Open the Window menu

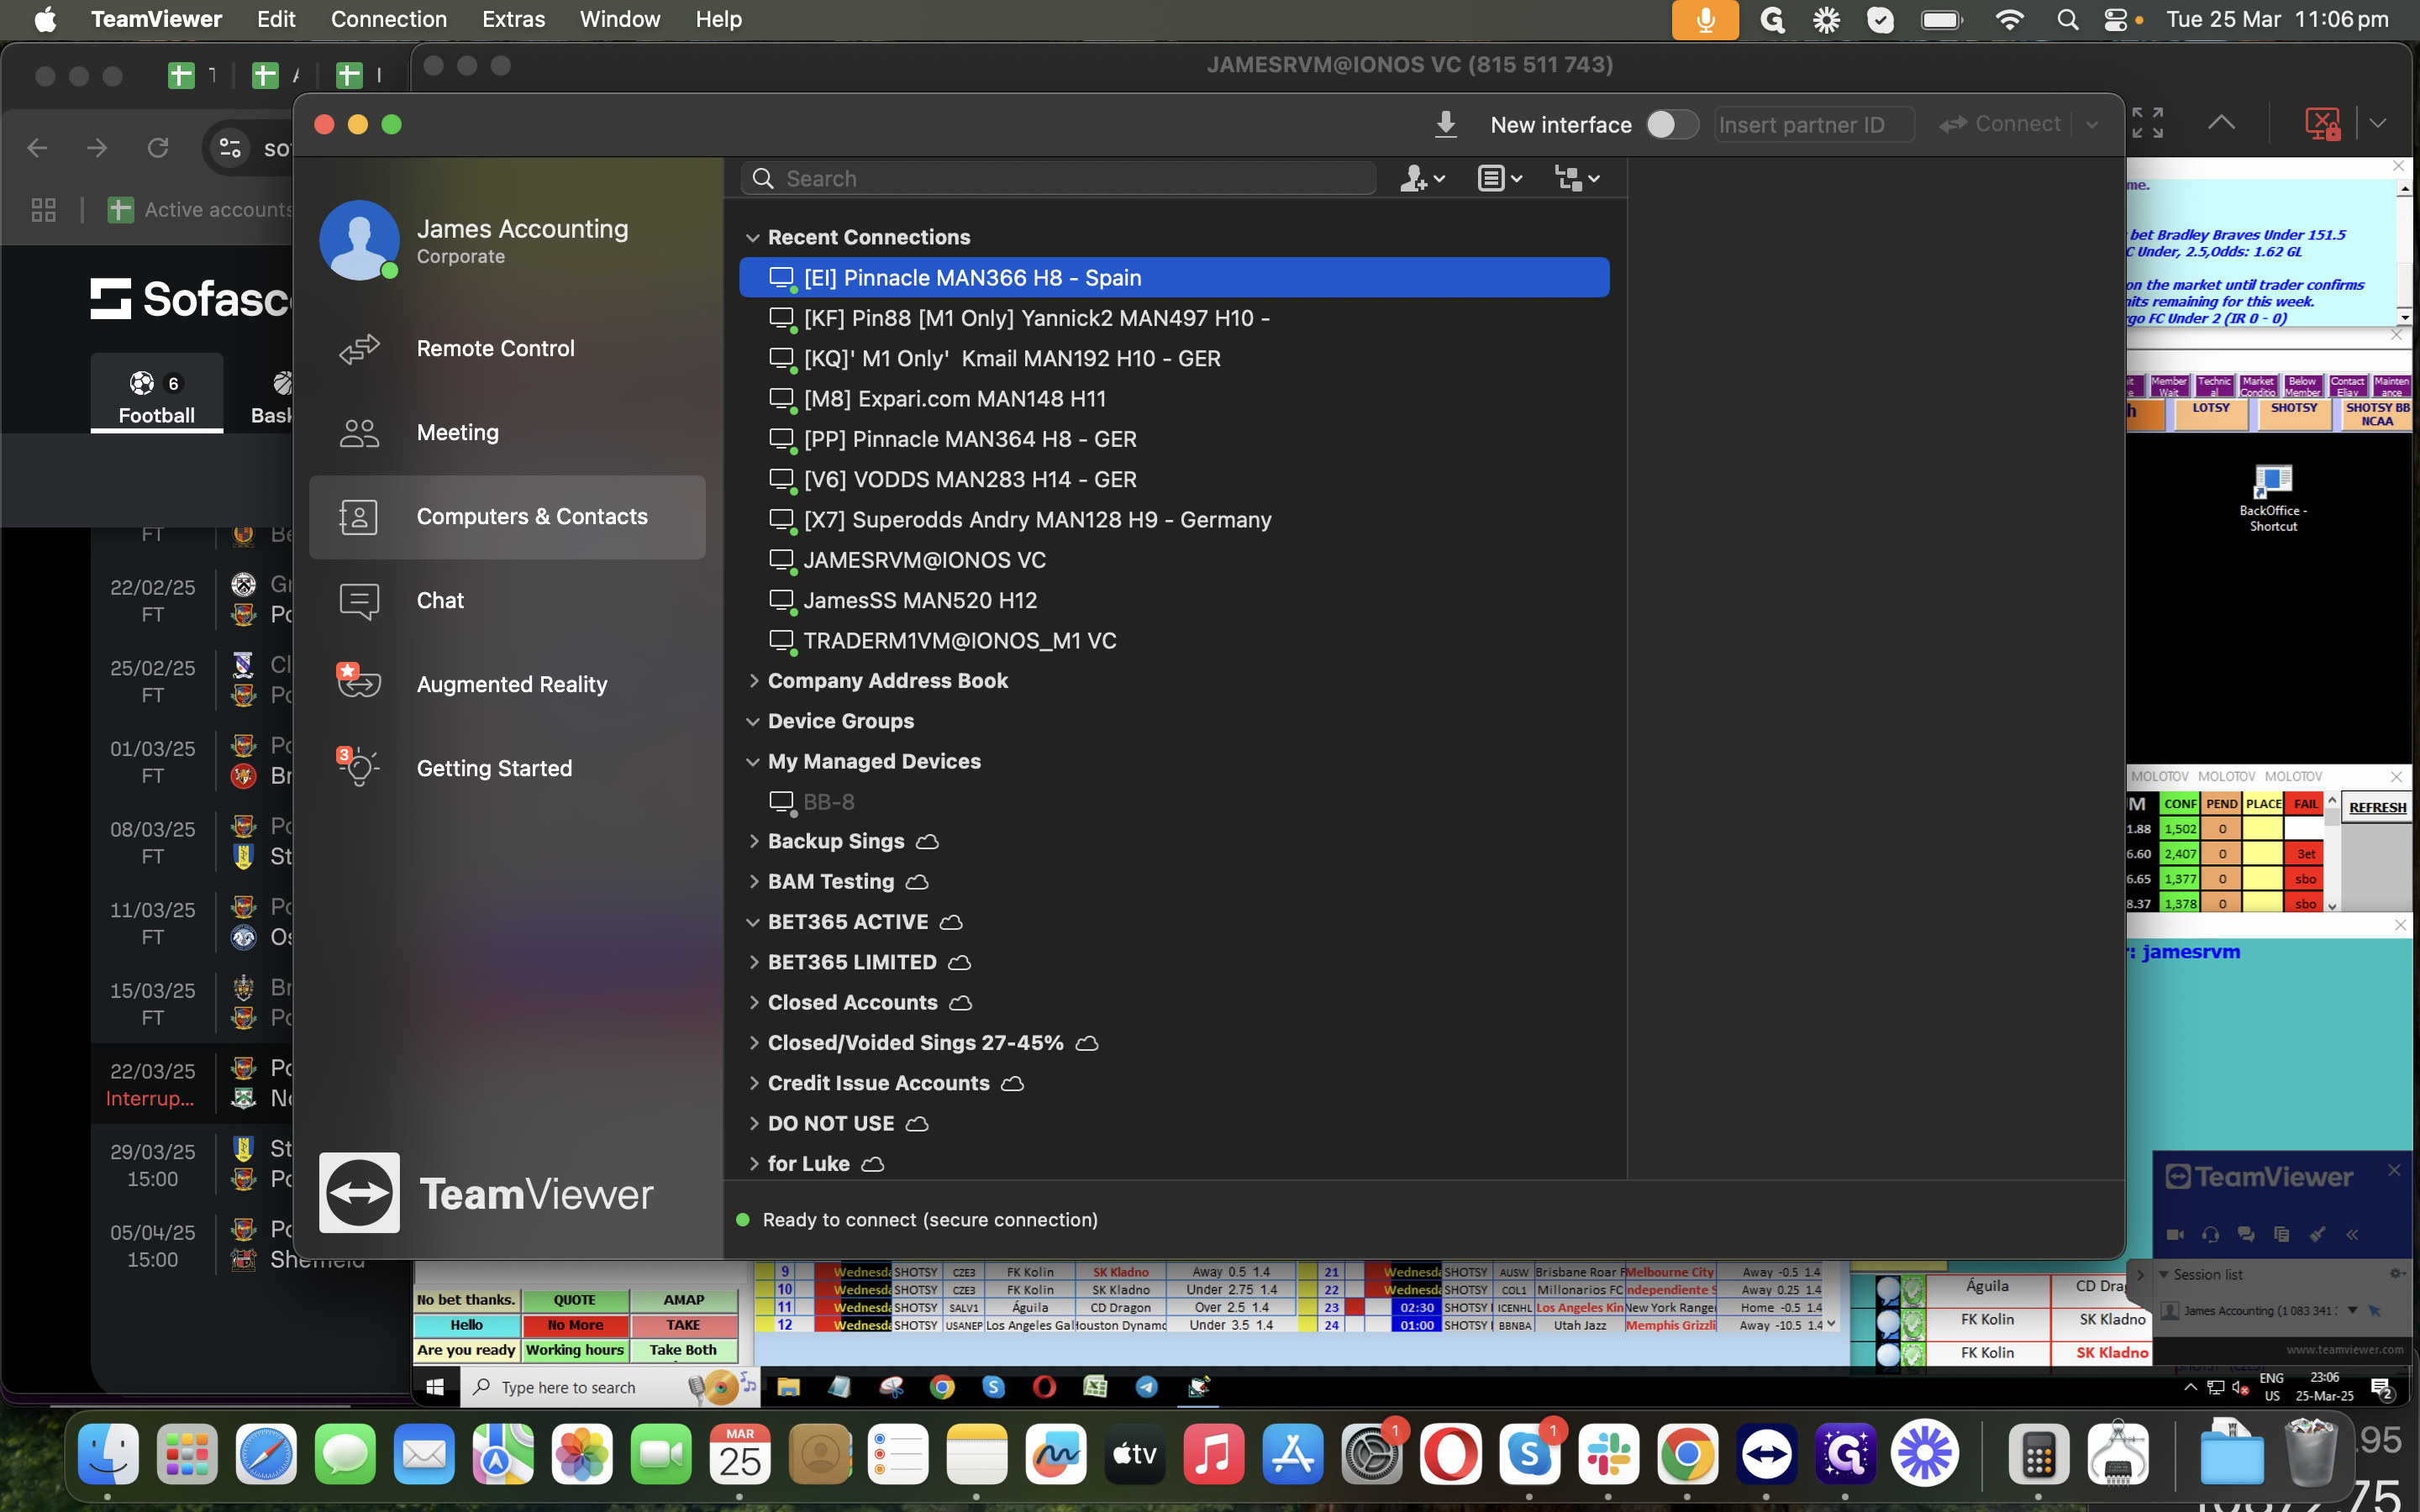click(x=619, y=19)
